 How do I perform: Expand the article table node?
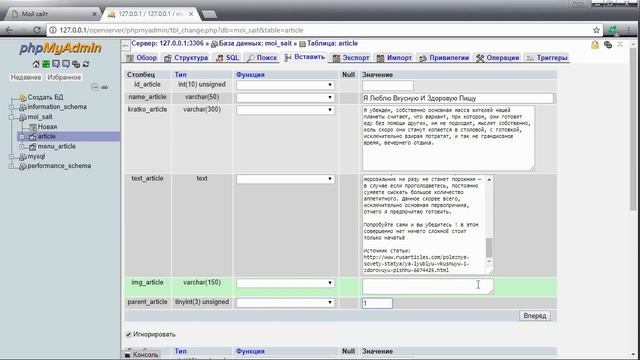pos(22,137)
